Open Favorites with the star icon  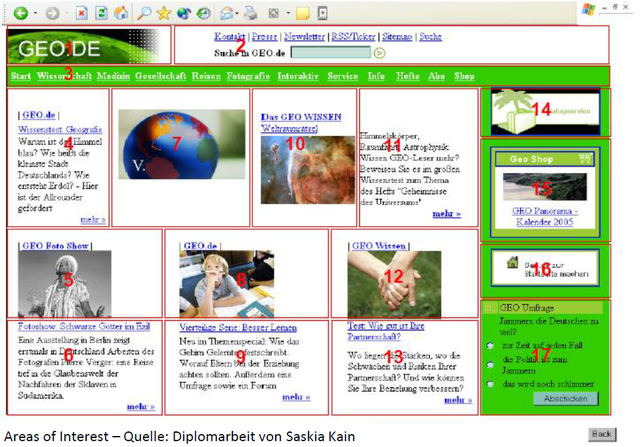tap(164, 13)
